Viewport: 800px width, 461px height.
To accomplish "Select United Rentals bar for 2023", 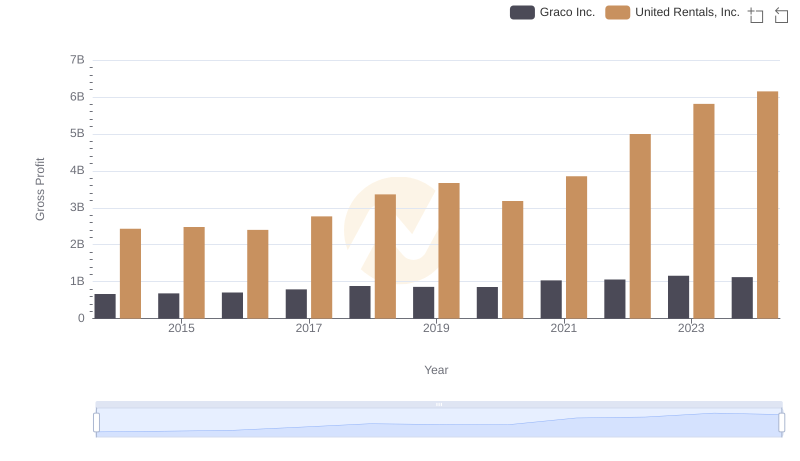I will 704,211.
